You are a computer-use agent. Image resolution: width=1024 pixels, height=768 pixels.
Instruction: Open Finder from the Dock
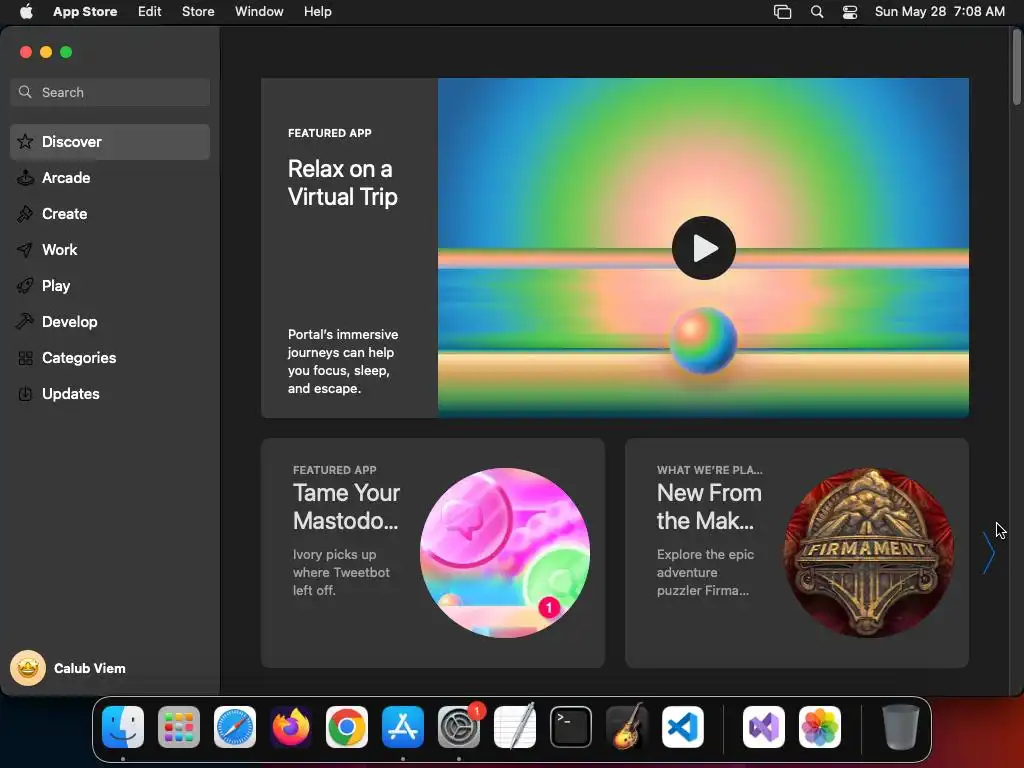click(x=123, y=727)
